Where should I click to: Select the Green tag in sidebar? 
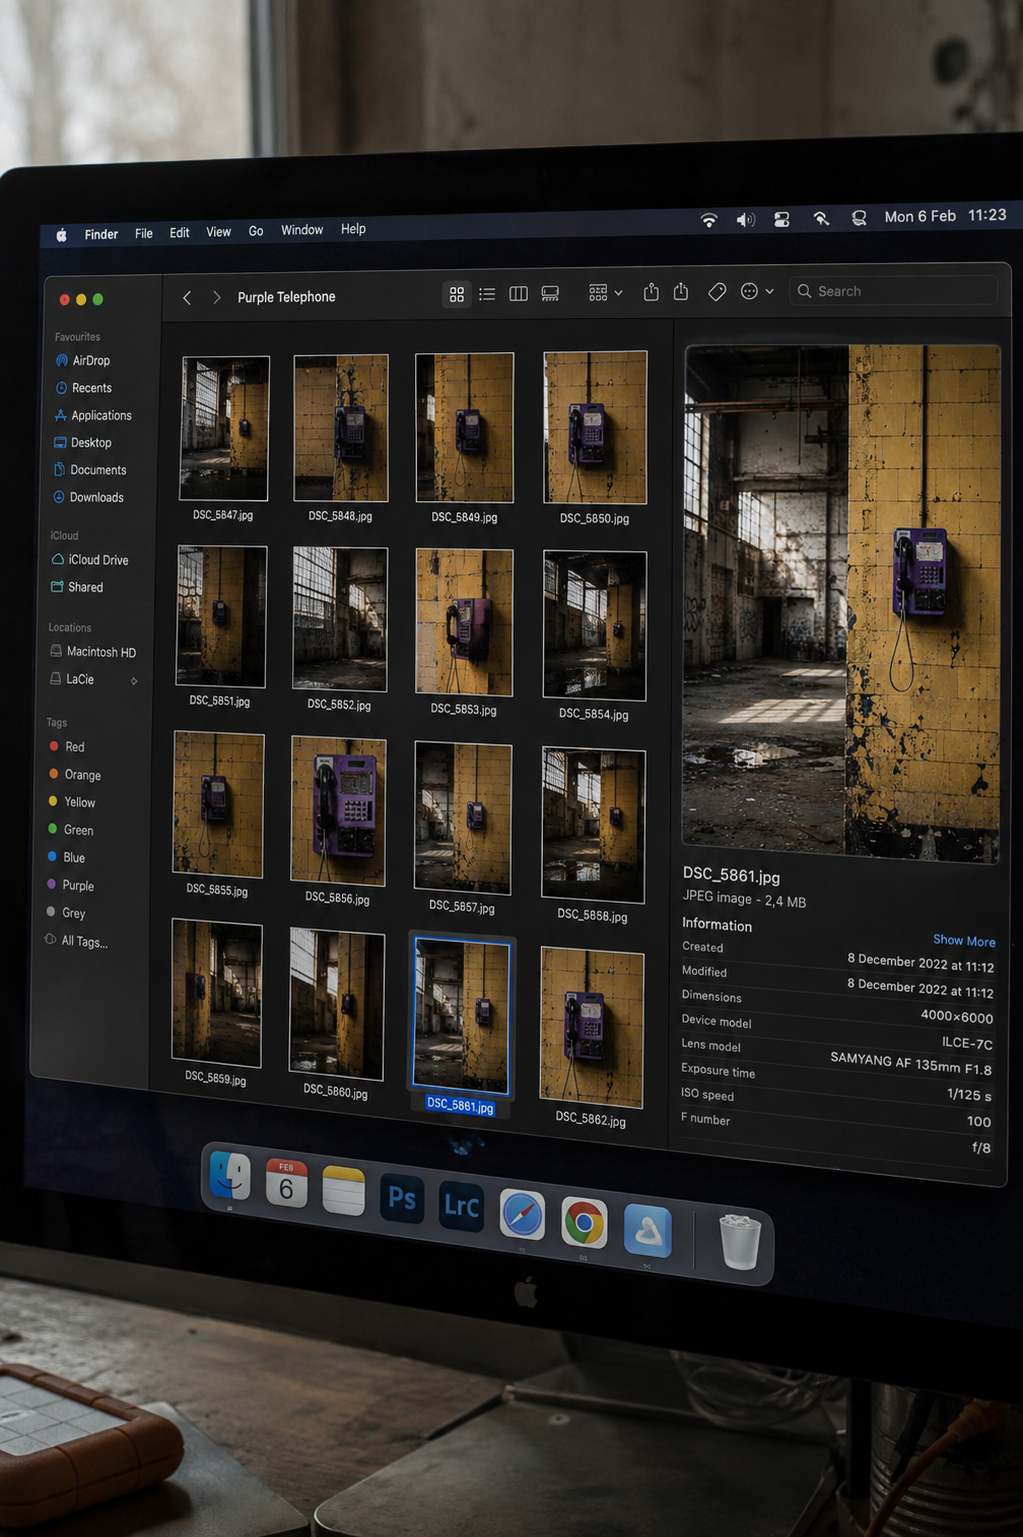point(70,830)
